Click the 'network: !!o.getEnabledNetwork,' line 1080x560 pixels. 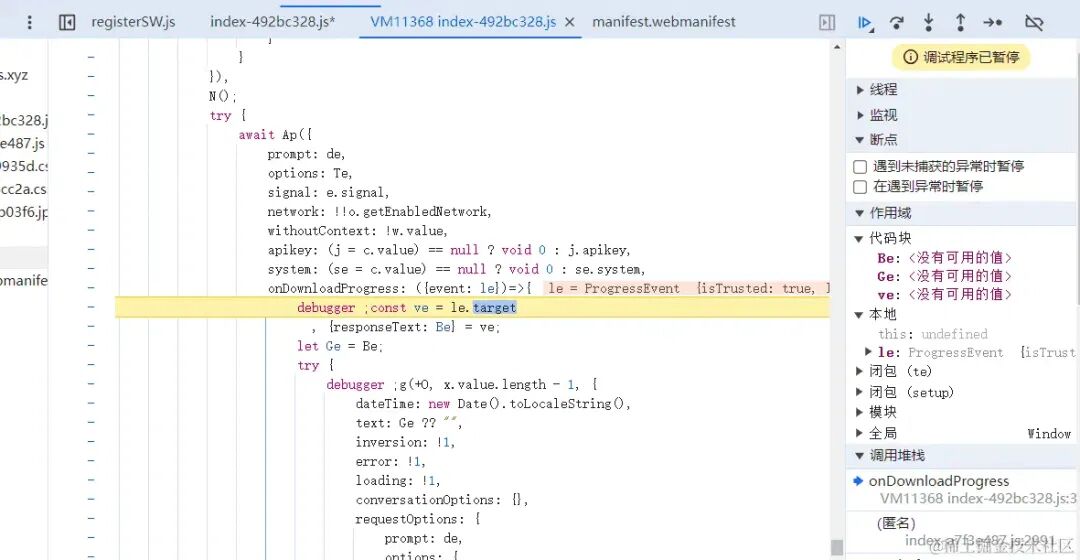(380, 211)
